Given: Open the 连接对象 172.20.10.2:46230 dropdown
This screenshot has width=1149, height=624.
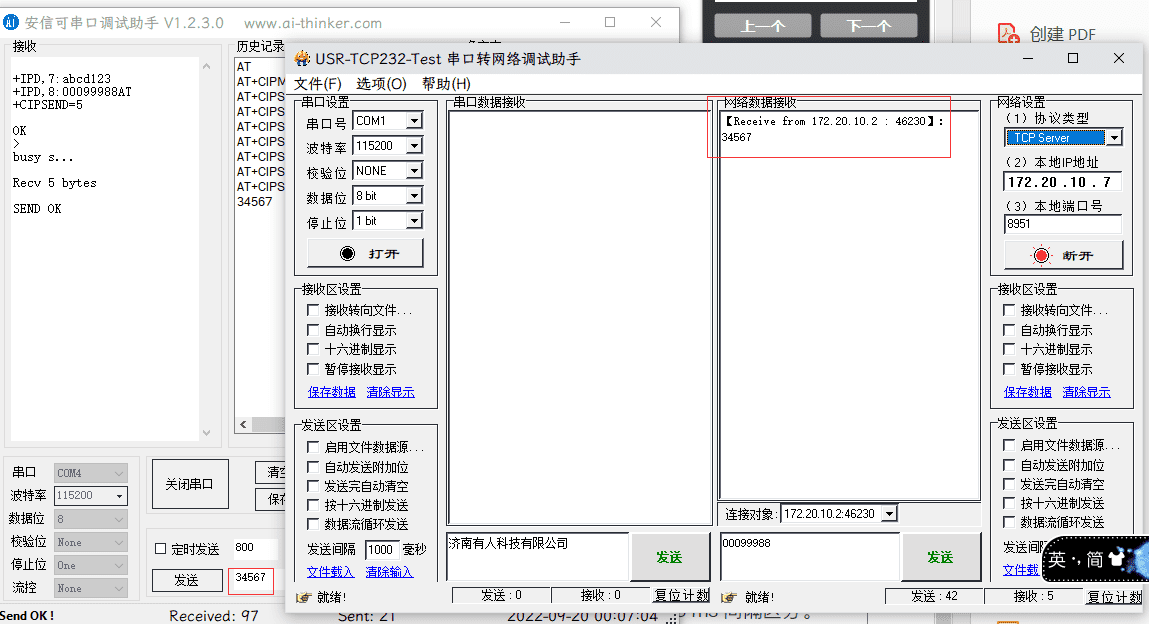Looking at the screenshot, I should click(888, 514).
